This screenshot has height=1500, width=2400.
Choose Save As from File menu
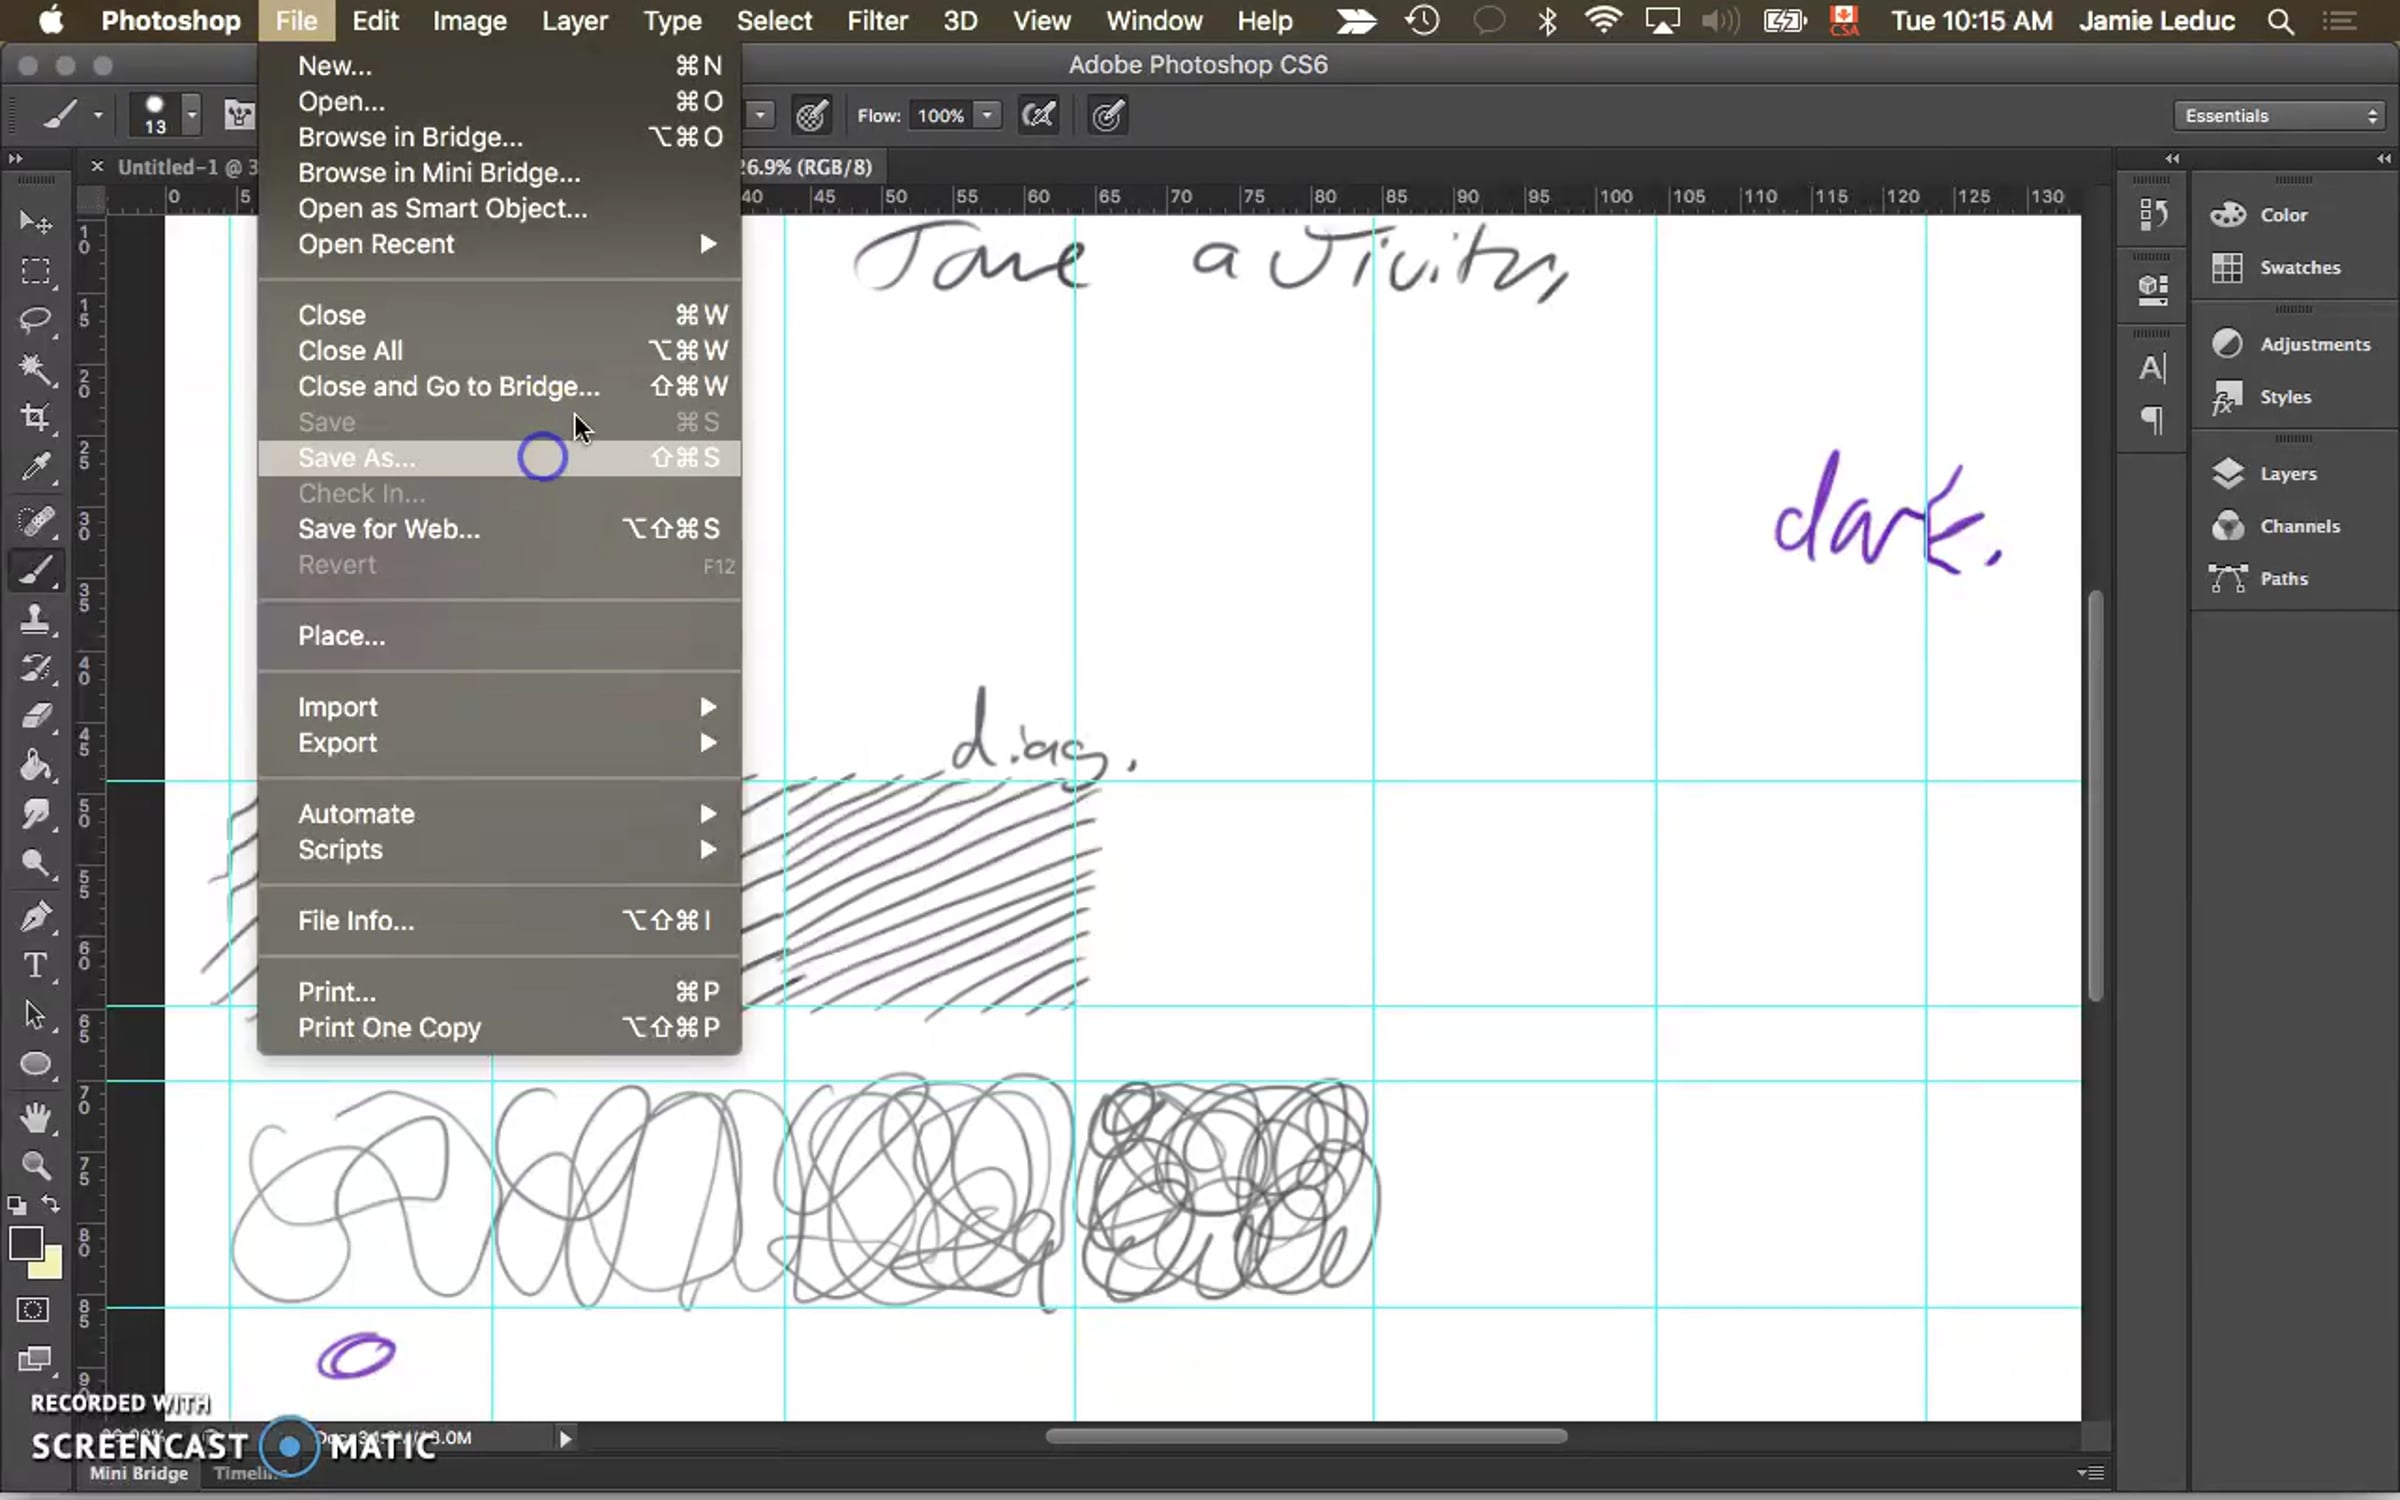tap(357, 458)
